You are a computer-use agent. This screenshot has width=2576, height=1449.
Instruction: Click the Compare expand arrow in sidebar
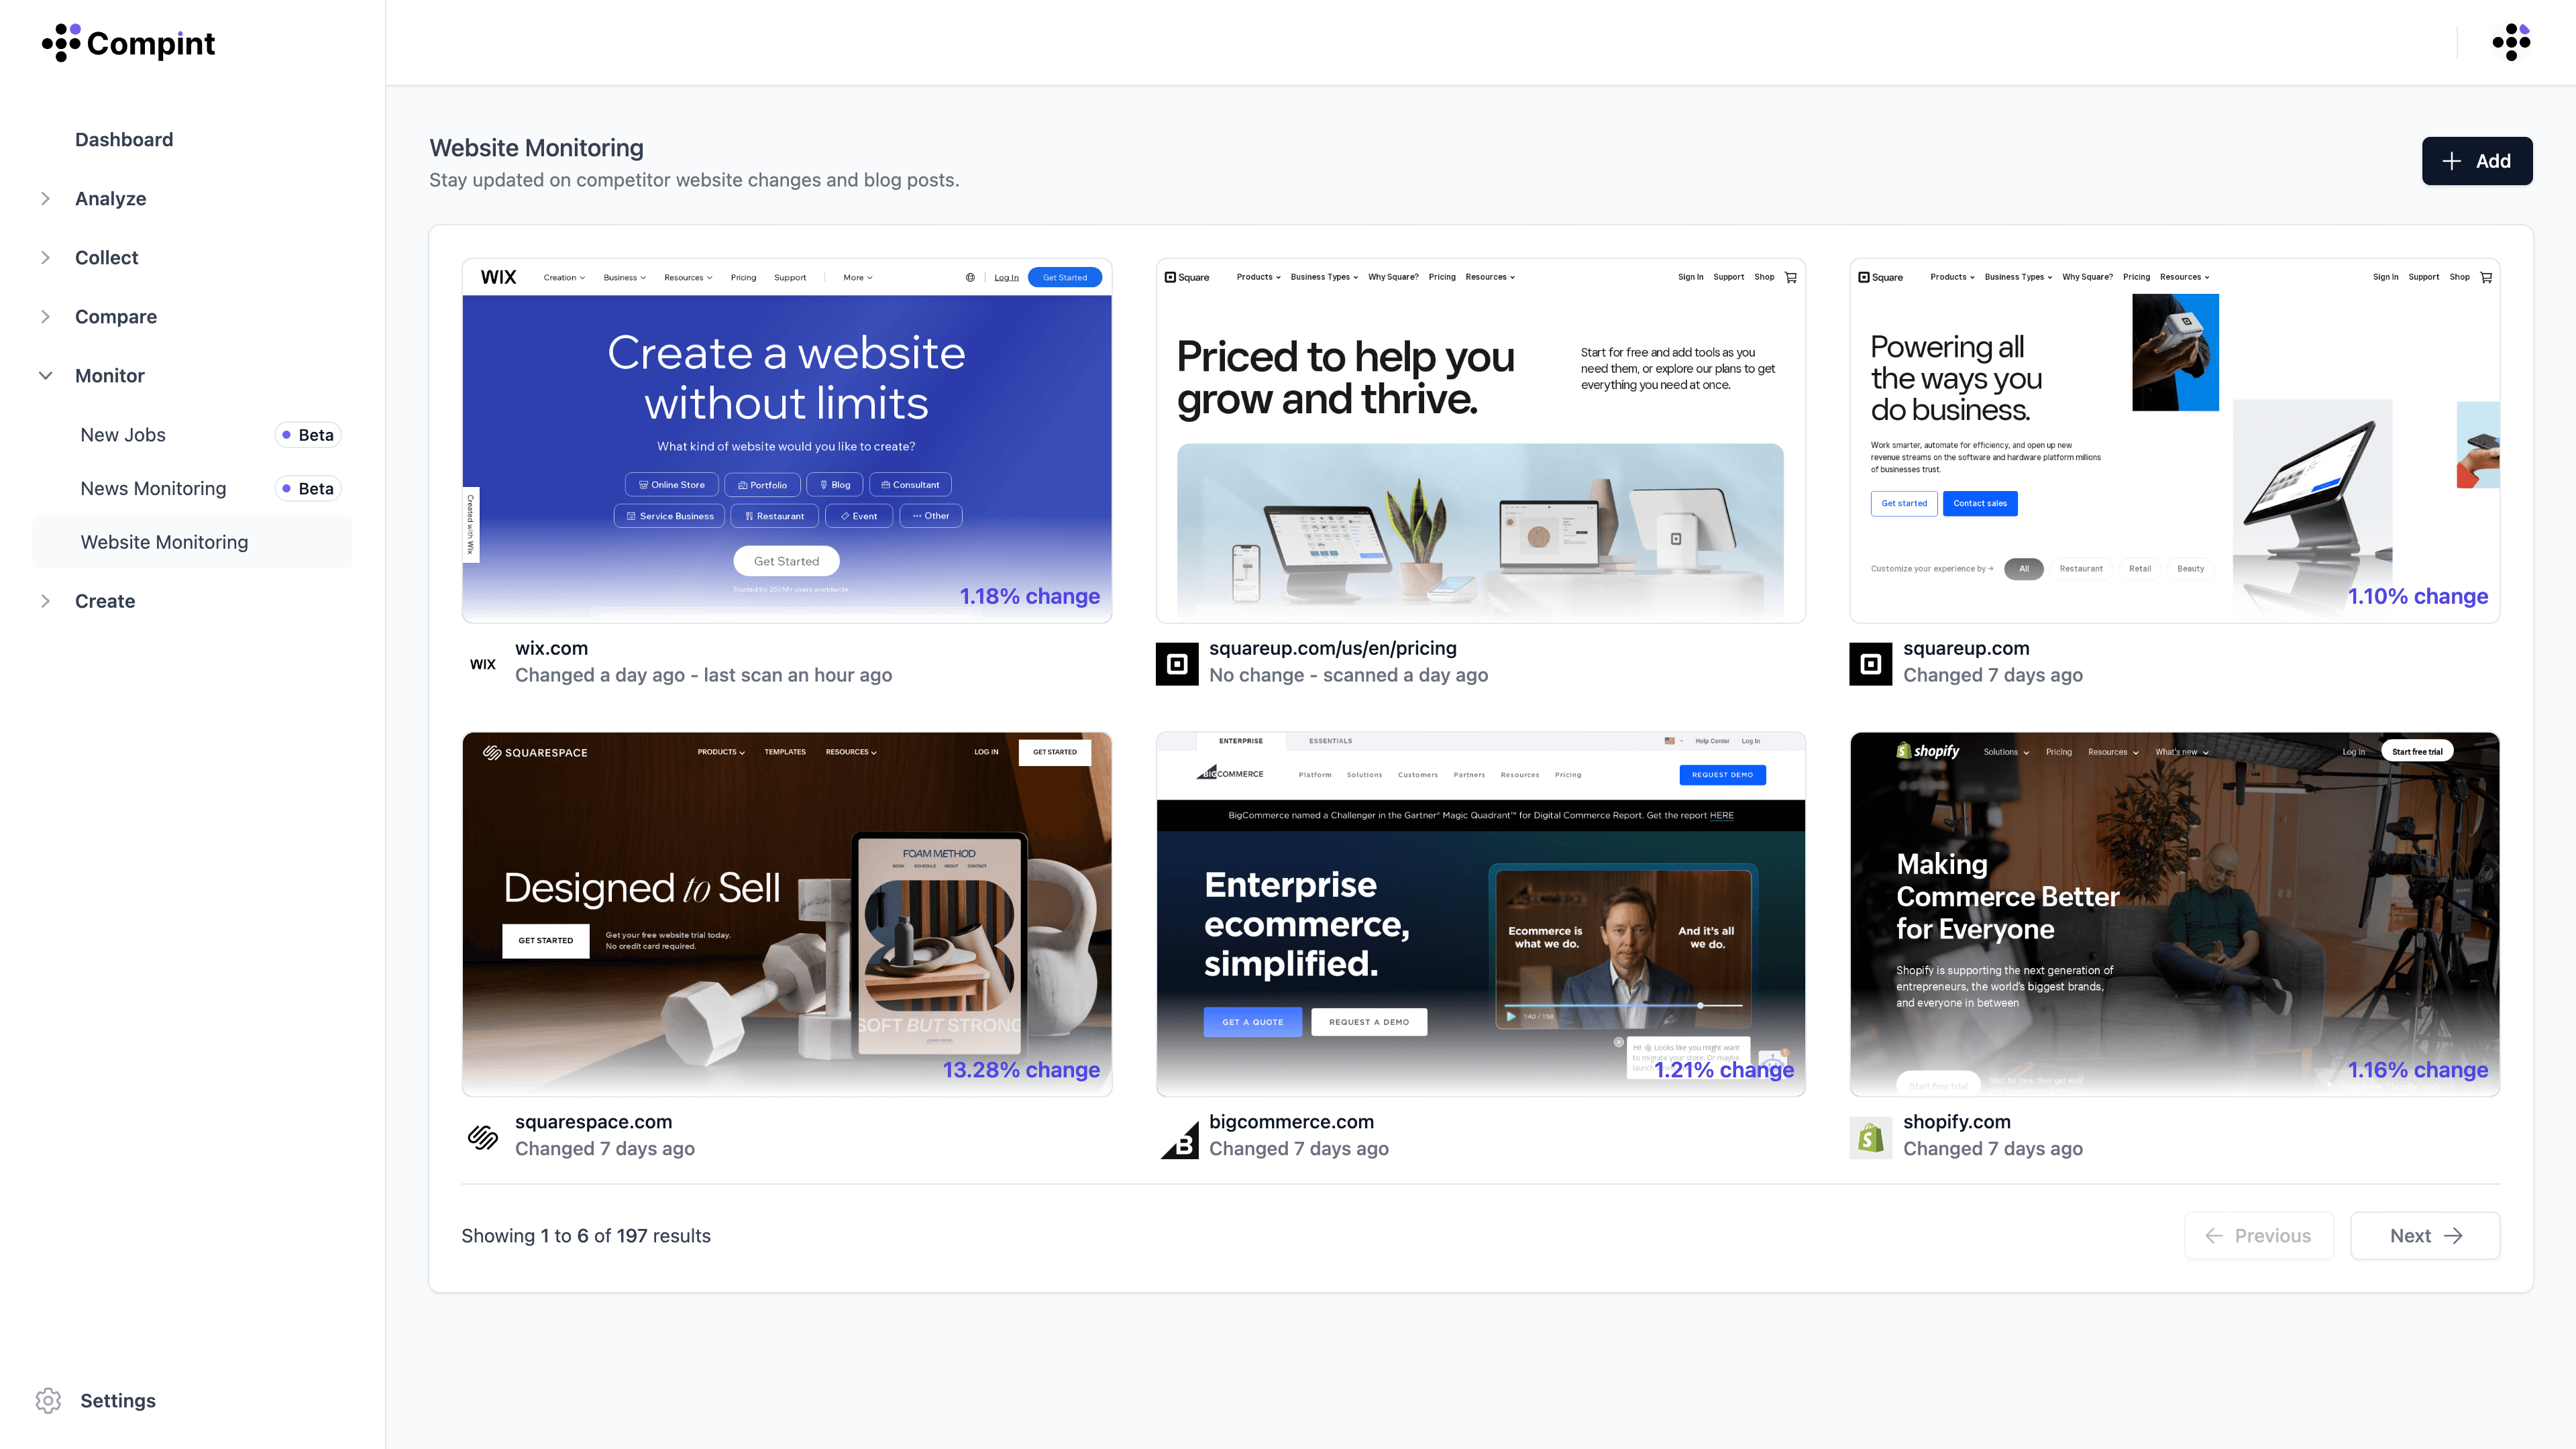coord(44,315)
